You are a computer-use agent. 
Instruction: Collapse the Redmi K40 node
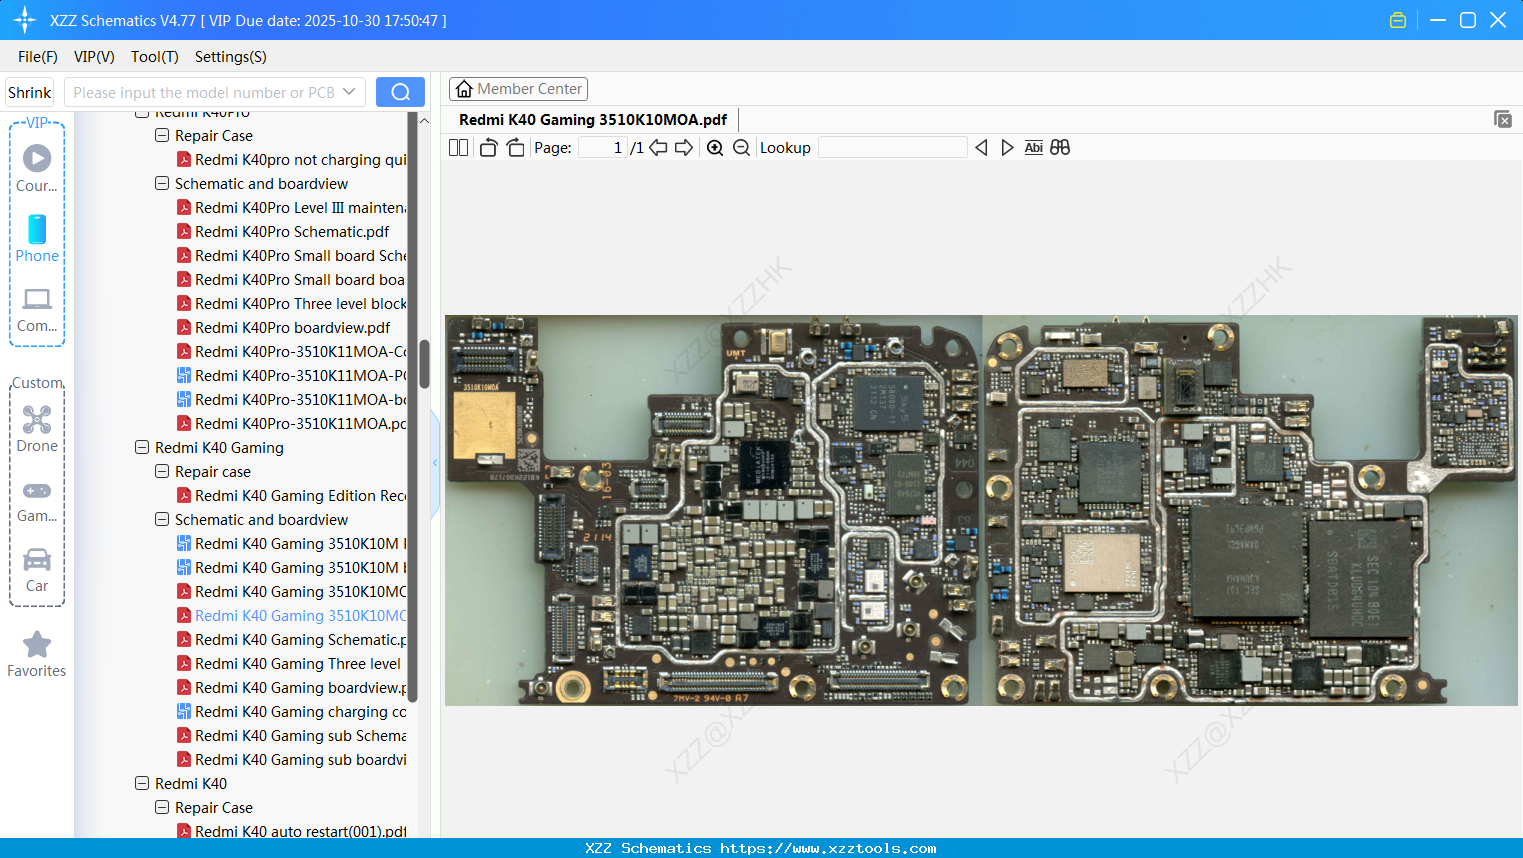(142, 784)
